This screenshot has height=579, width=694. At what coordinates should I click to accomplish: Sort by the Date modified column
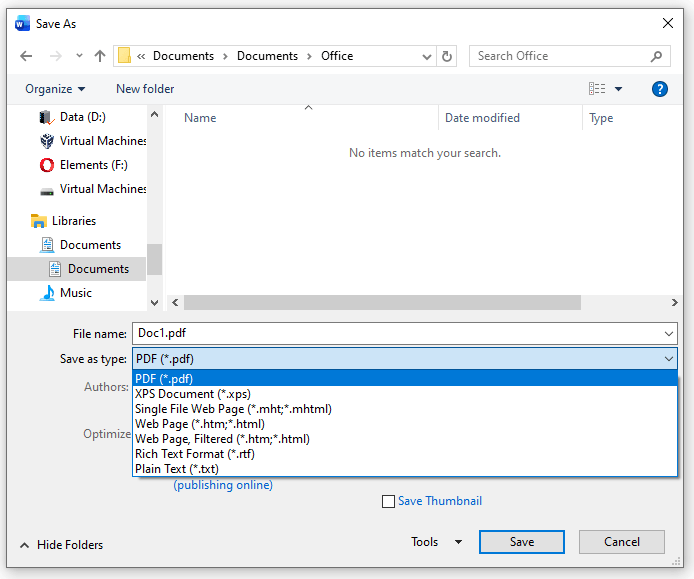point(482,118)
